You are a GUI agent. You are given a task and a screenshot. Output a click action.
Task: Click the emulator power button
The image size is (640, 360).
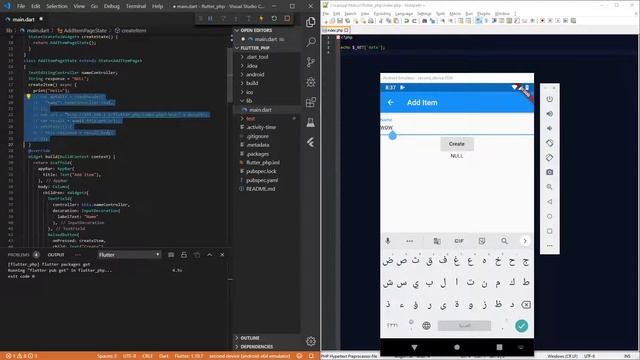(x=549, y=99)
